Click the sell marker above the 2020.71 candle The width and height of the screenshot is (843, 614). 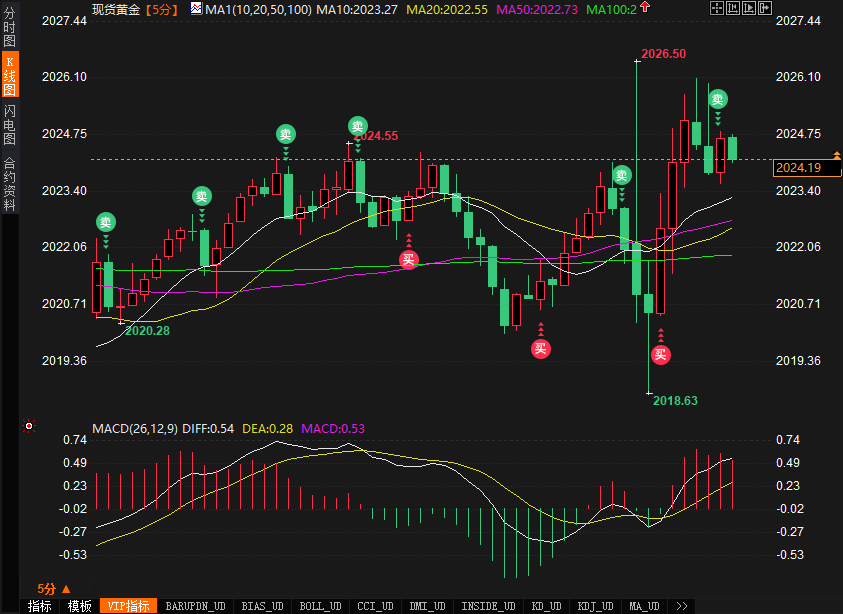106,222
